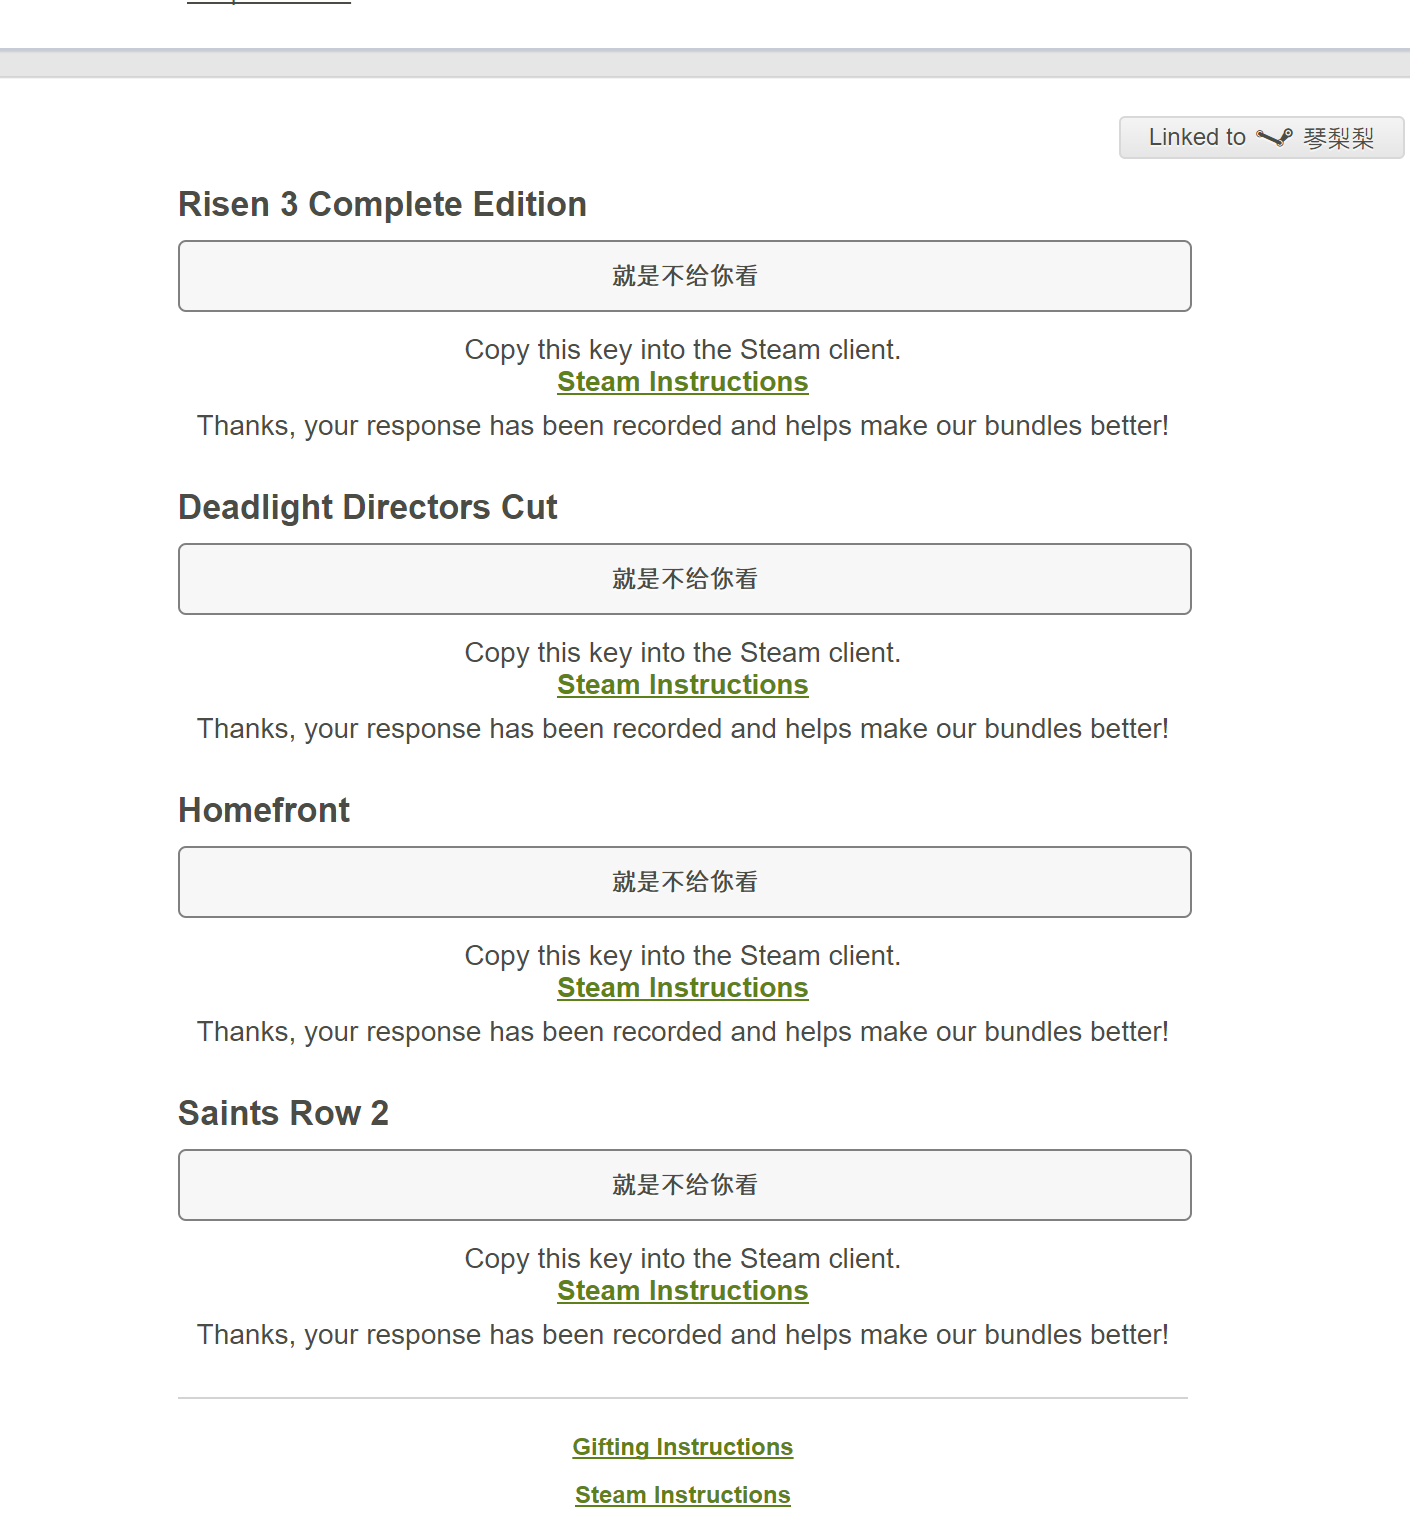Select the Saints Row 2 key box

click(684, 1185)
